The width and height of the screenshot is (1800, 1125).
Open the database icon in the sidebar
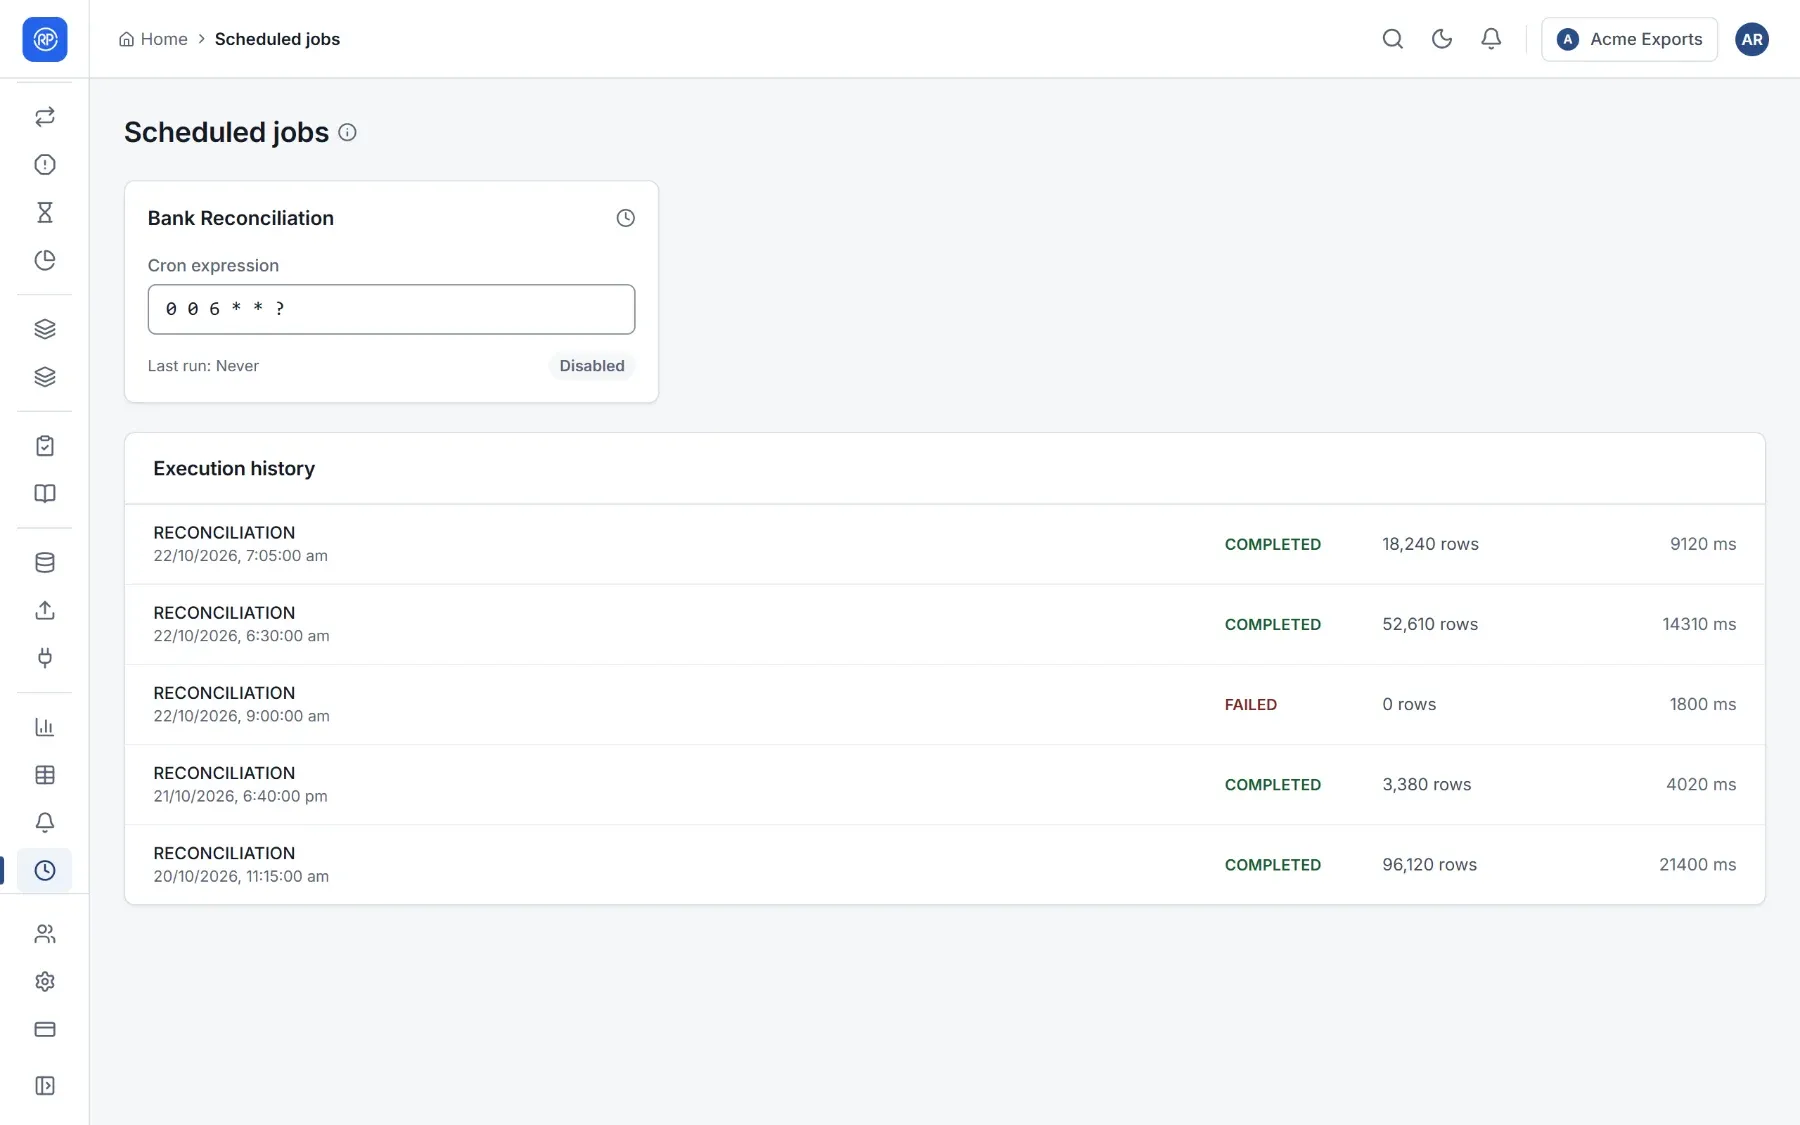coord(45,562)
